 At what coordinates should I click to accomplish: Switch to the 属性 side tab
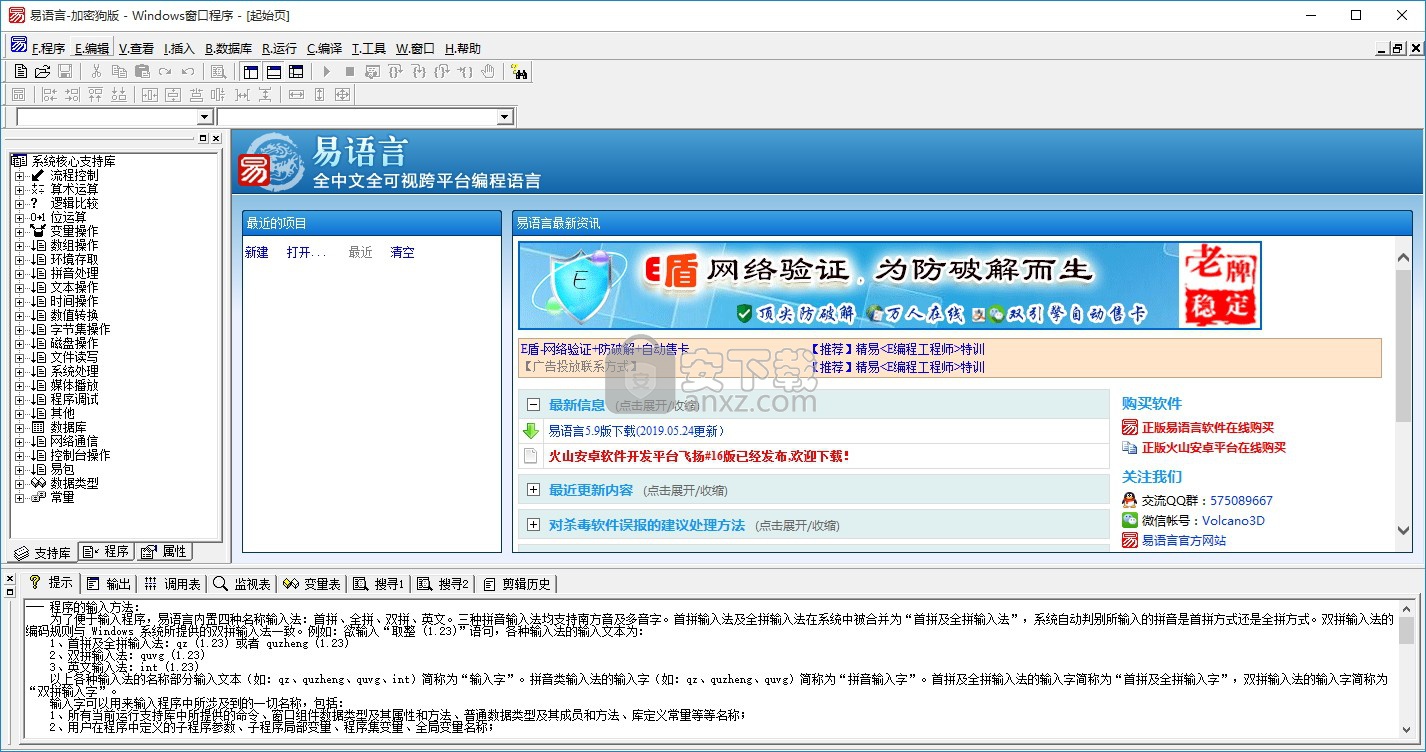tap(164, 552)
